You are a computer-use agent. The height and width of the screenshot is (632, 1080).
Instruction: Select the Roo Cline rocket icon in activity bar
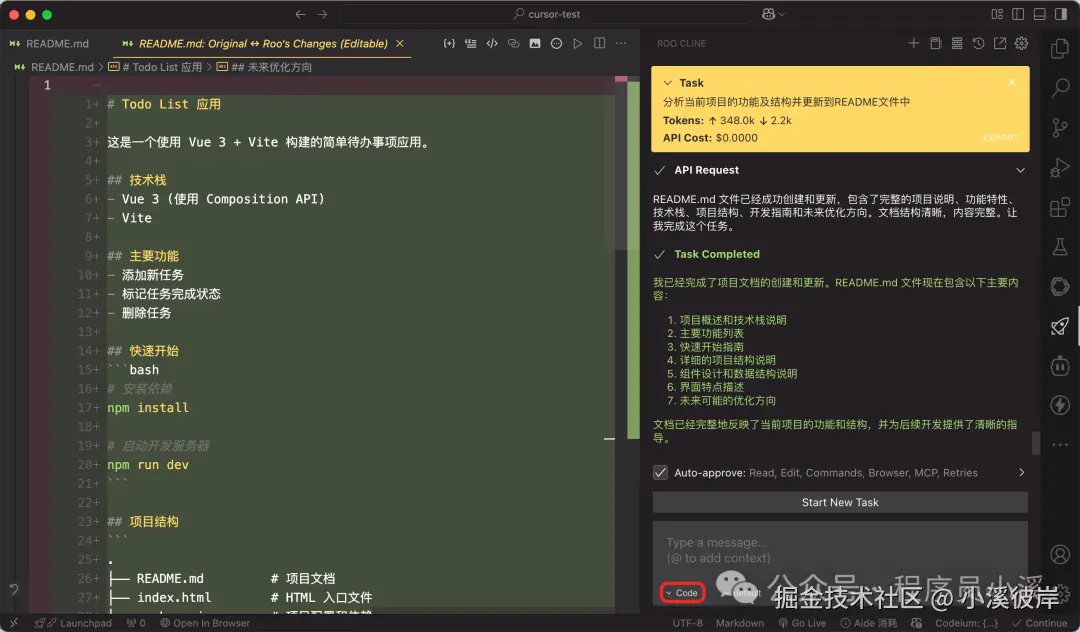click(1060, 326)
